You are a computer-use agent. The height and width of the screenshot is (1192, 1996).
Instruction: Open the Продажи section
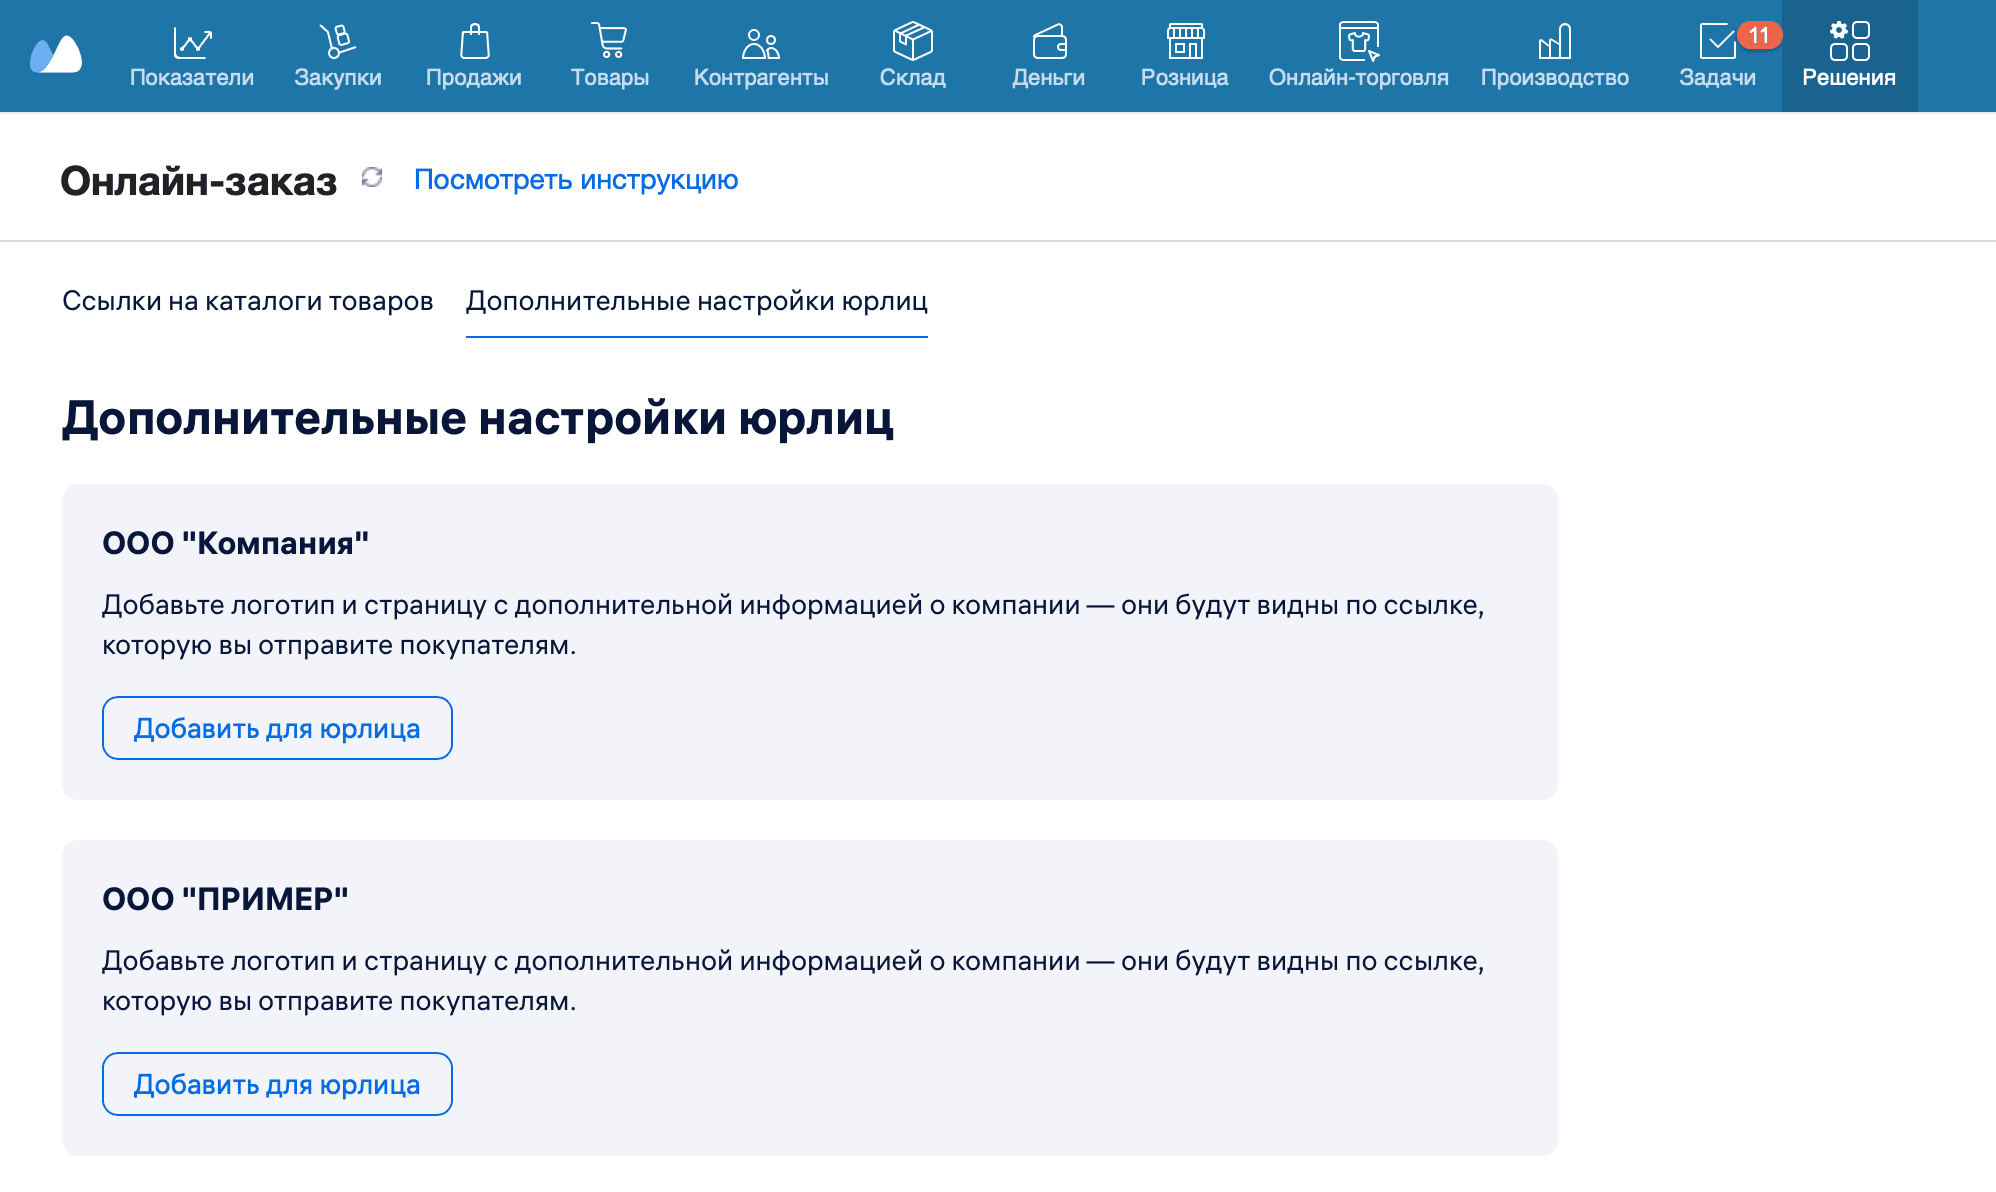point(474,55)
